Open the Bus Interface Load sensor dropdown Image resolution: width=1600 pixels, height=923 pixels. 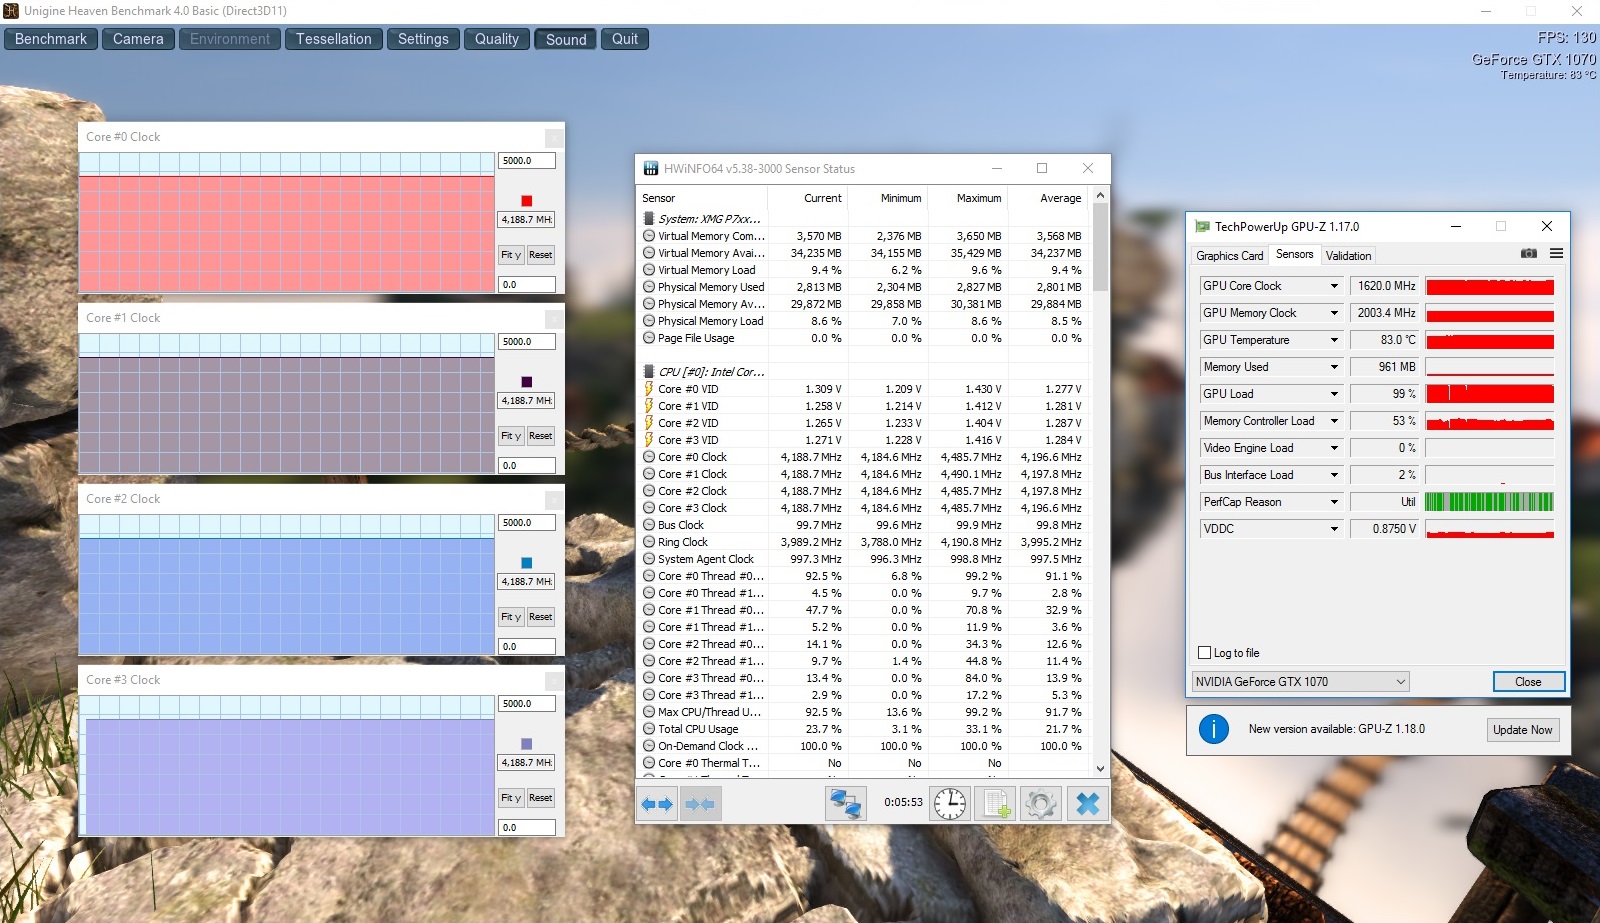(1334, 475)
